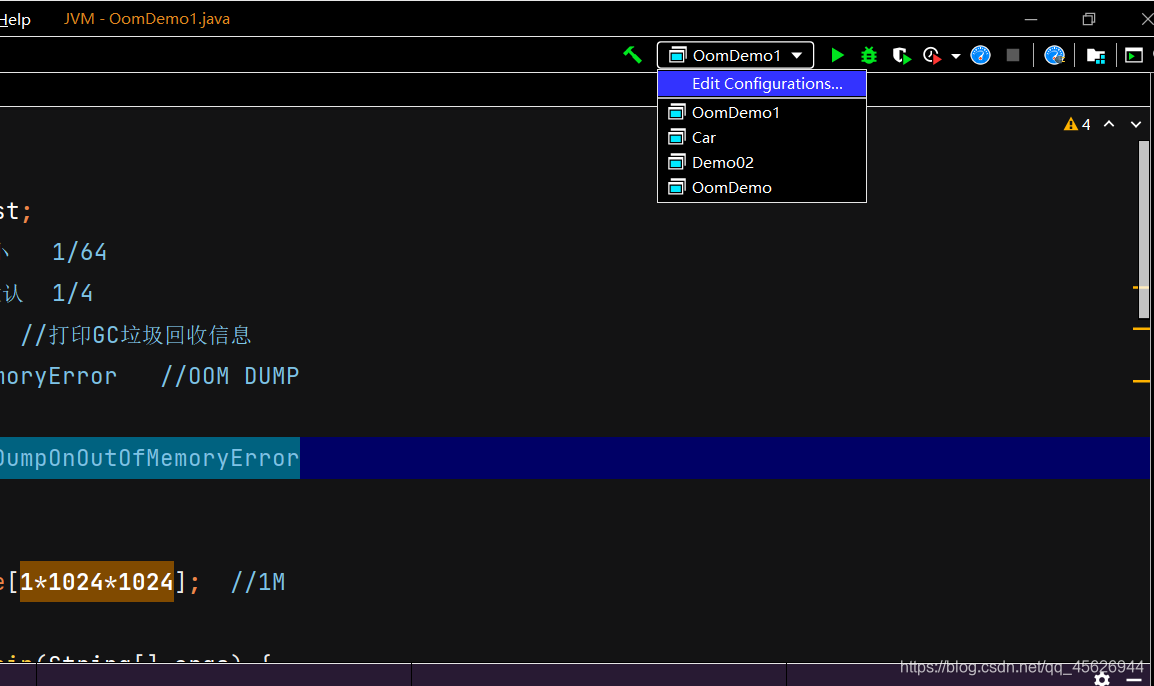This screenshot has width=1154, height=686.
Task: Select the Demo02 run configuration
Action: 762,163
